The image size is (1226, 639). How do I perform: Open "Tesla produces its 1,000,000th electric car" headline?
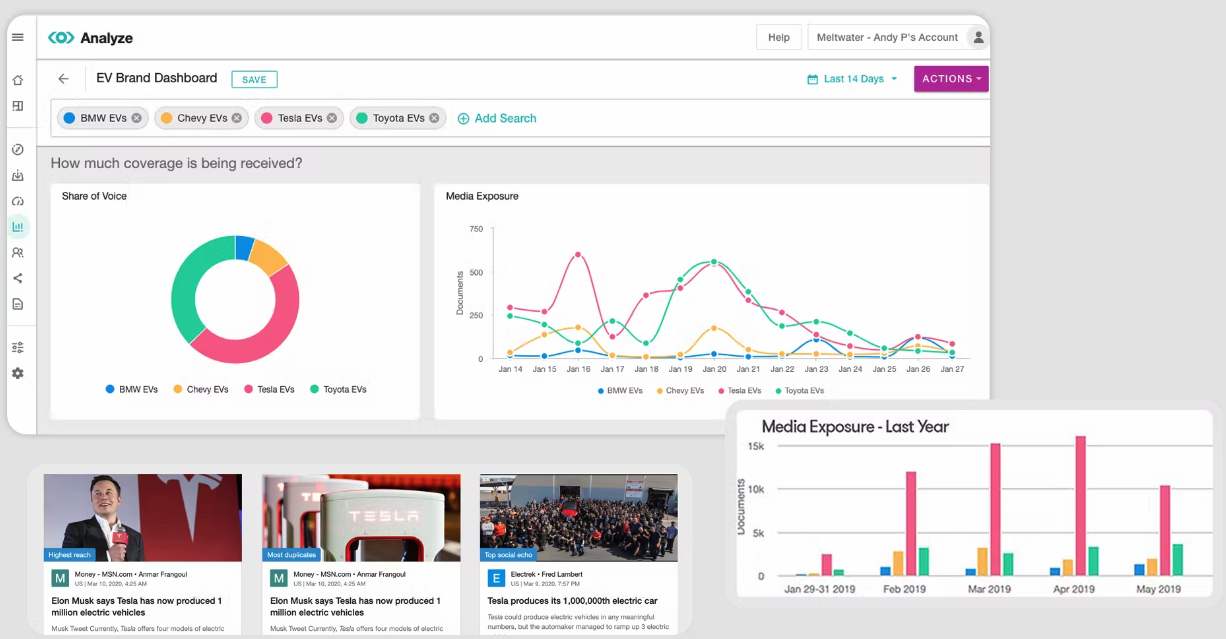pos(572,601)
